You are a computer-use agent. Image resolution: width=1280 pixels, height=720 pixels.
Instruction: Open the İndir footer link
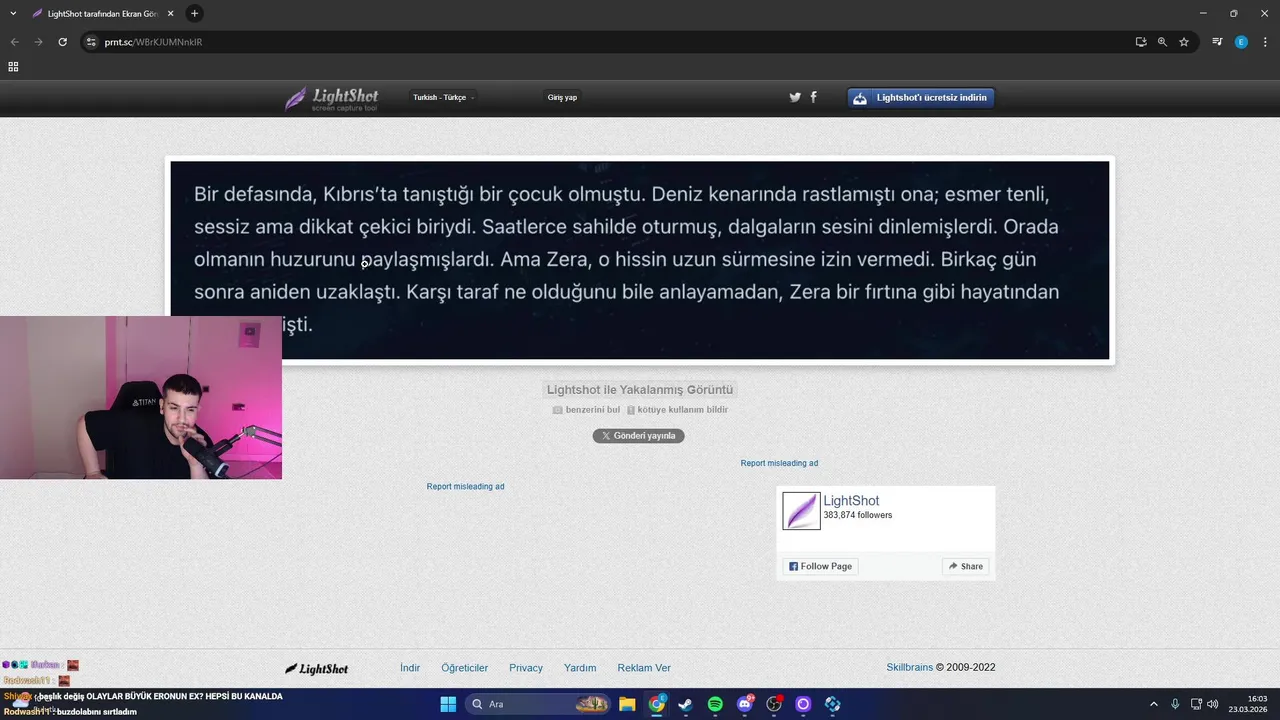click(x=410, y=668)
